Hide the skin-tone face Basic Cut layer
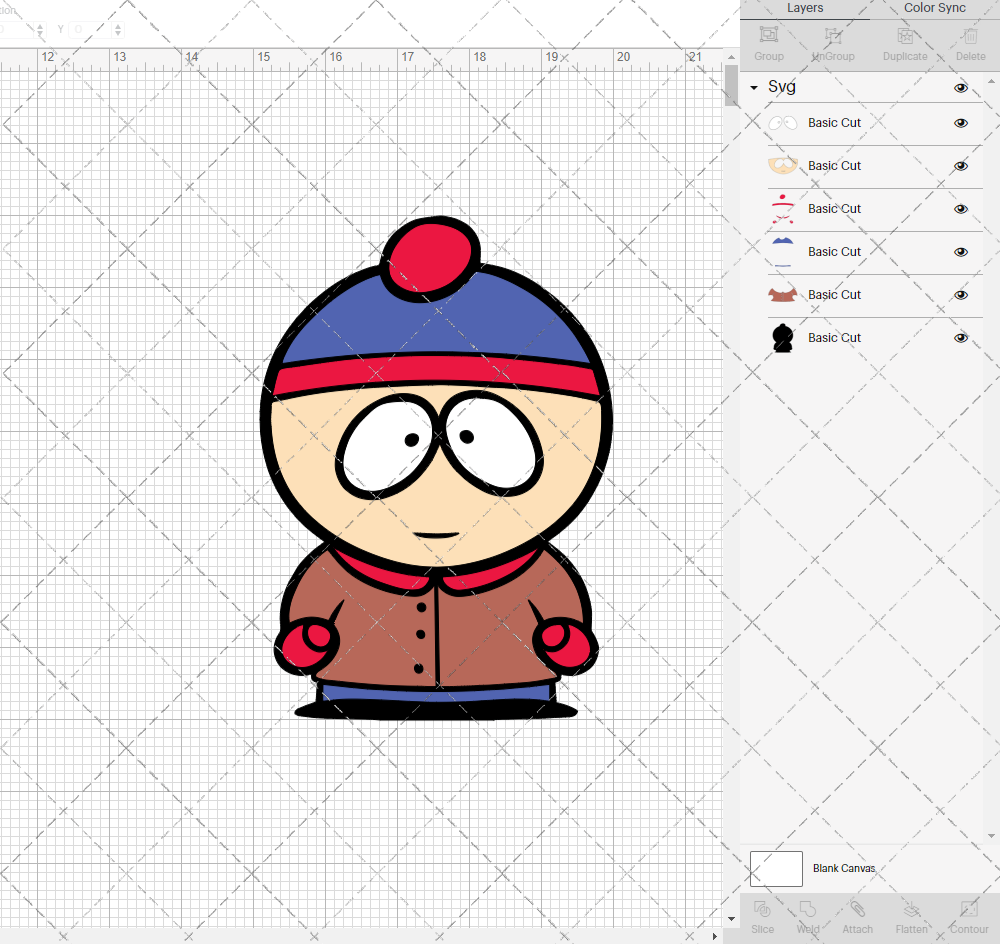Image resolution: width=1000 pixels, height=944 pixels. [x=960, y=166]
